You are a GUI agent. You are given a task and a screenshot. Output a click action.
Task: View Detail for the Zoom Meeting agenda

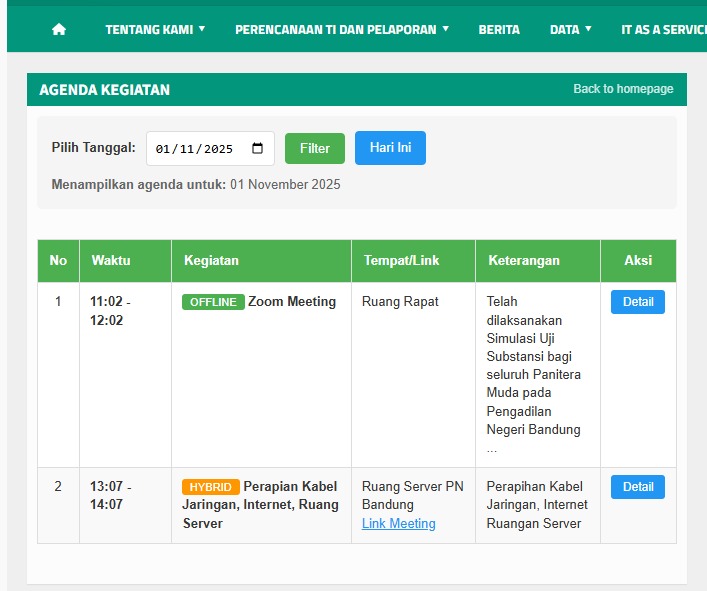(x=637, y=302)
